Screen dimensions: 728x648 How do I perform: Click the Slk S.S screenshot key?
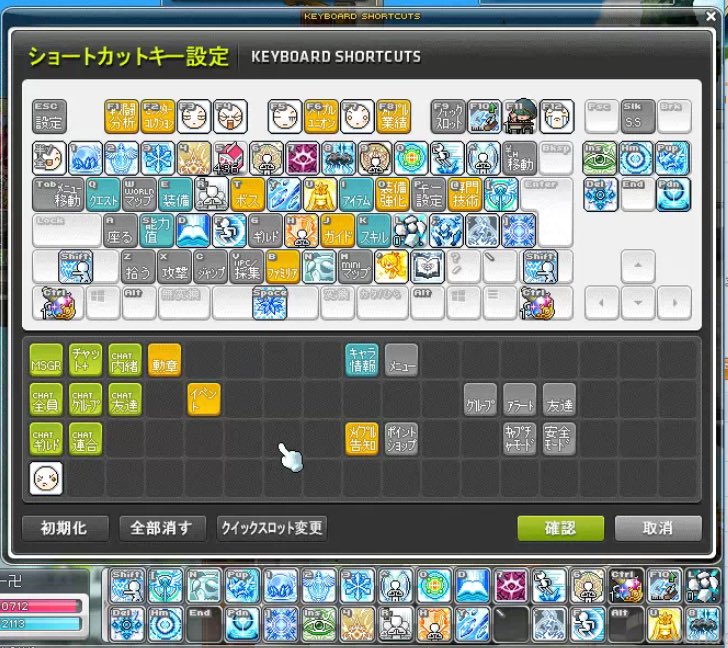click(x=638, y=117)
